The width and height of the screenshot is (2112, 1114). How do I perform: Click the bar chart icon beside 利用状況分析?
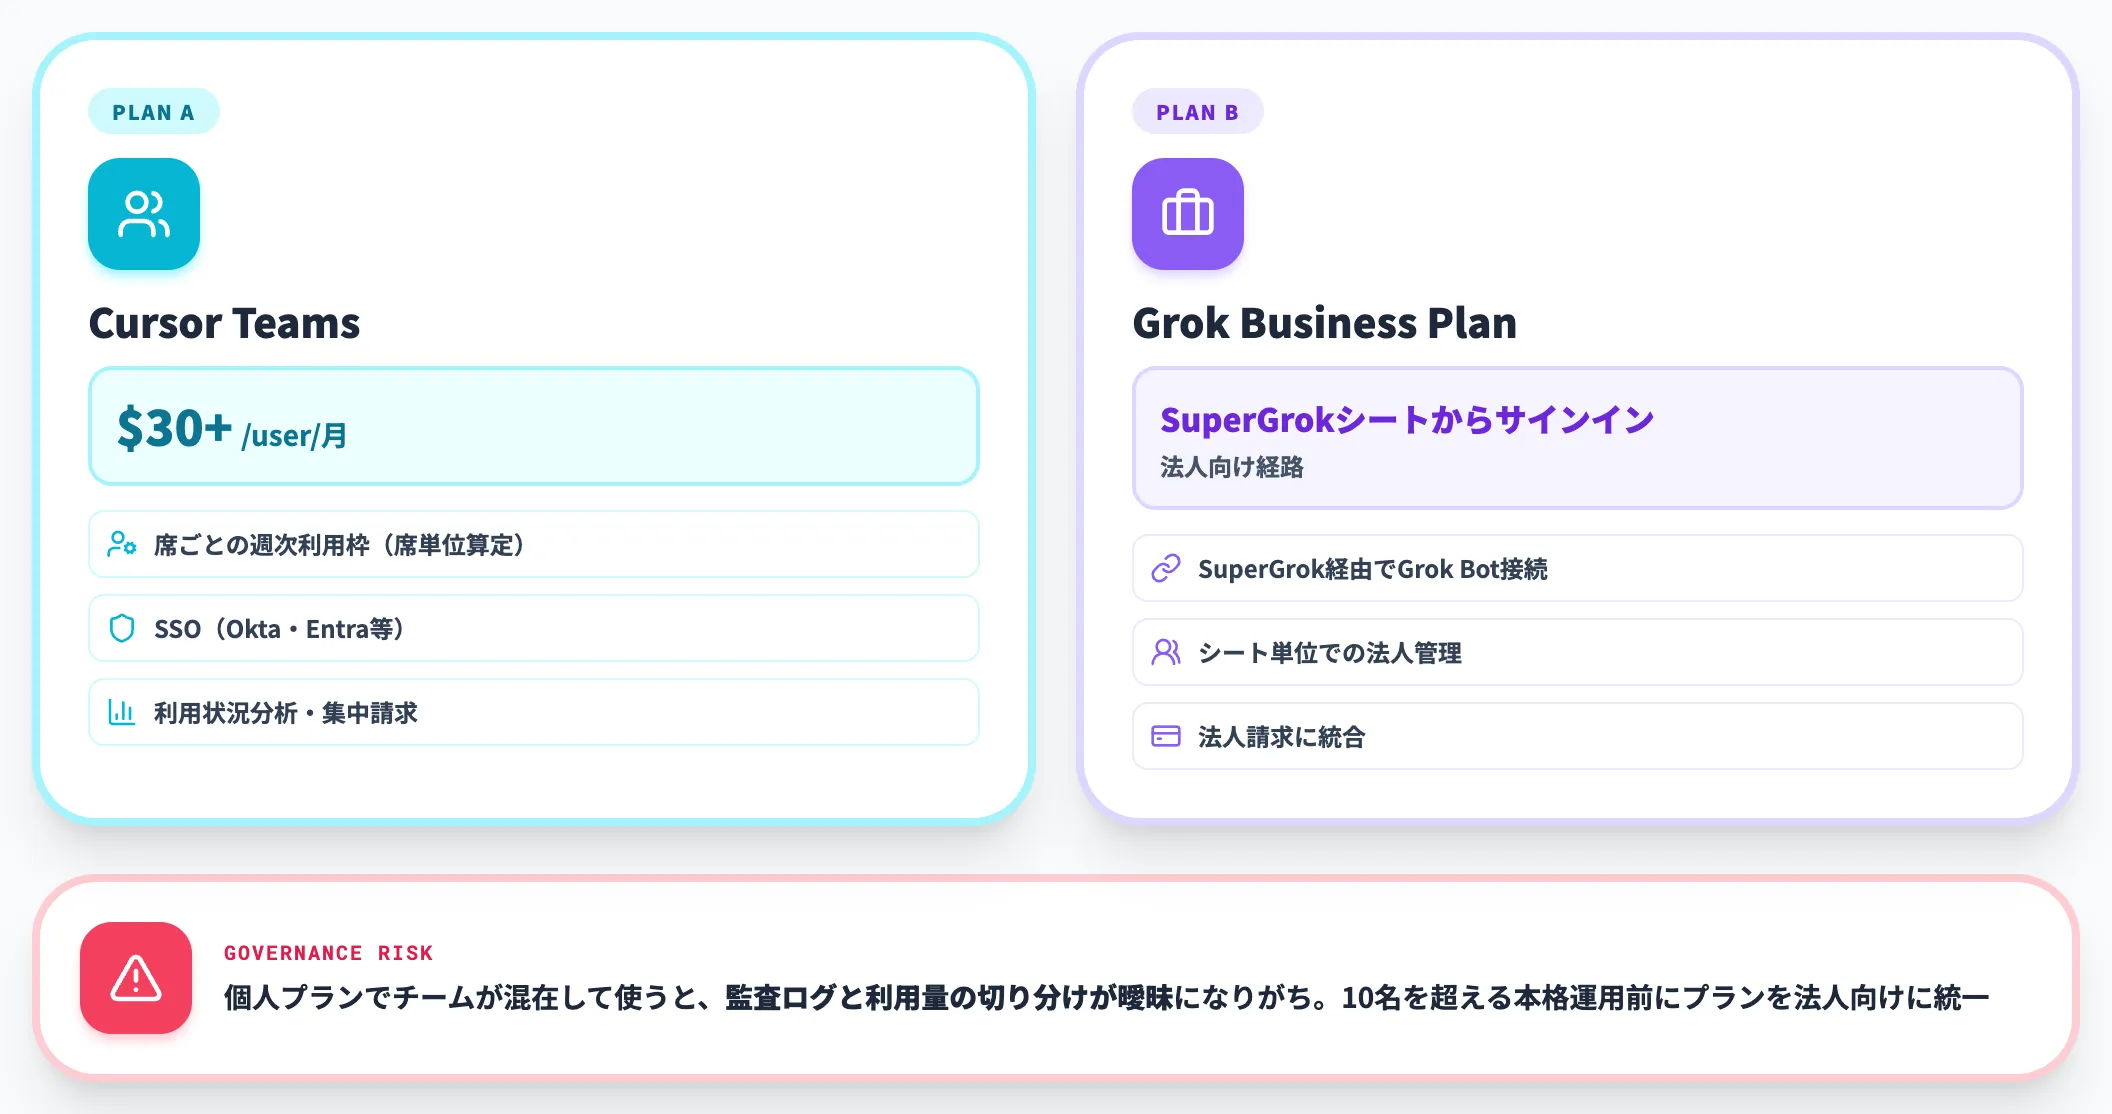point(122,712)
